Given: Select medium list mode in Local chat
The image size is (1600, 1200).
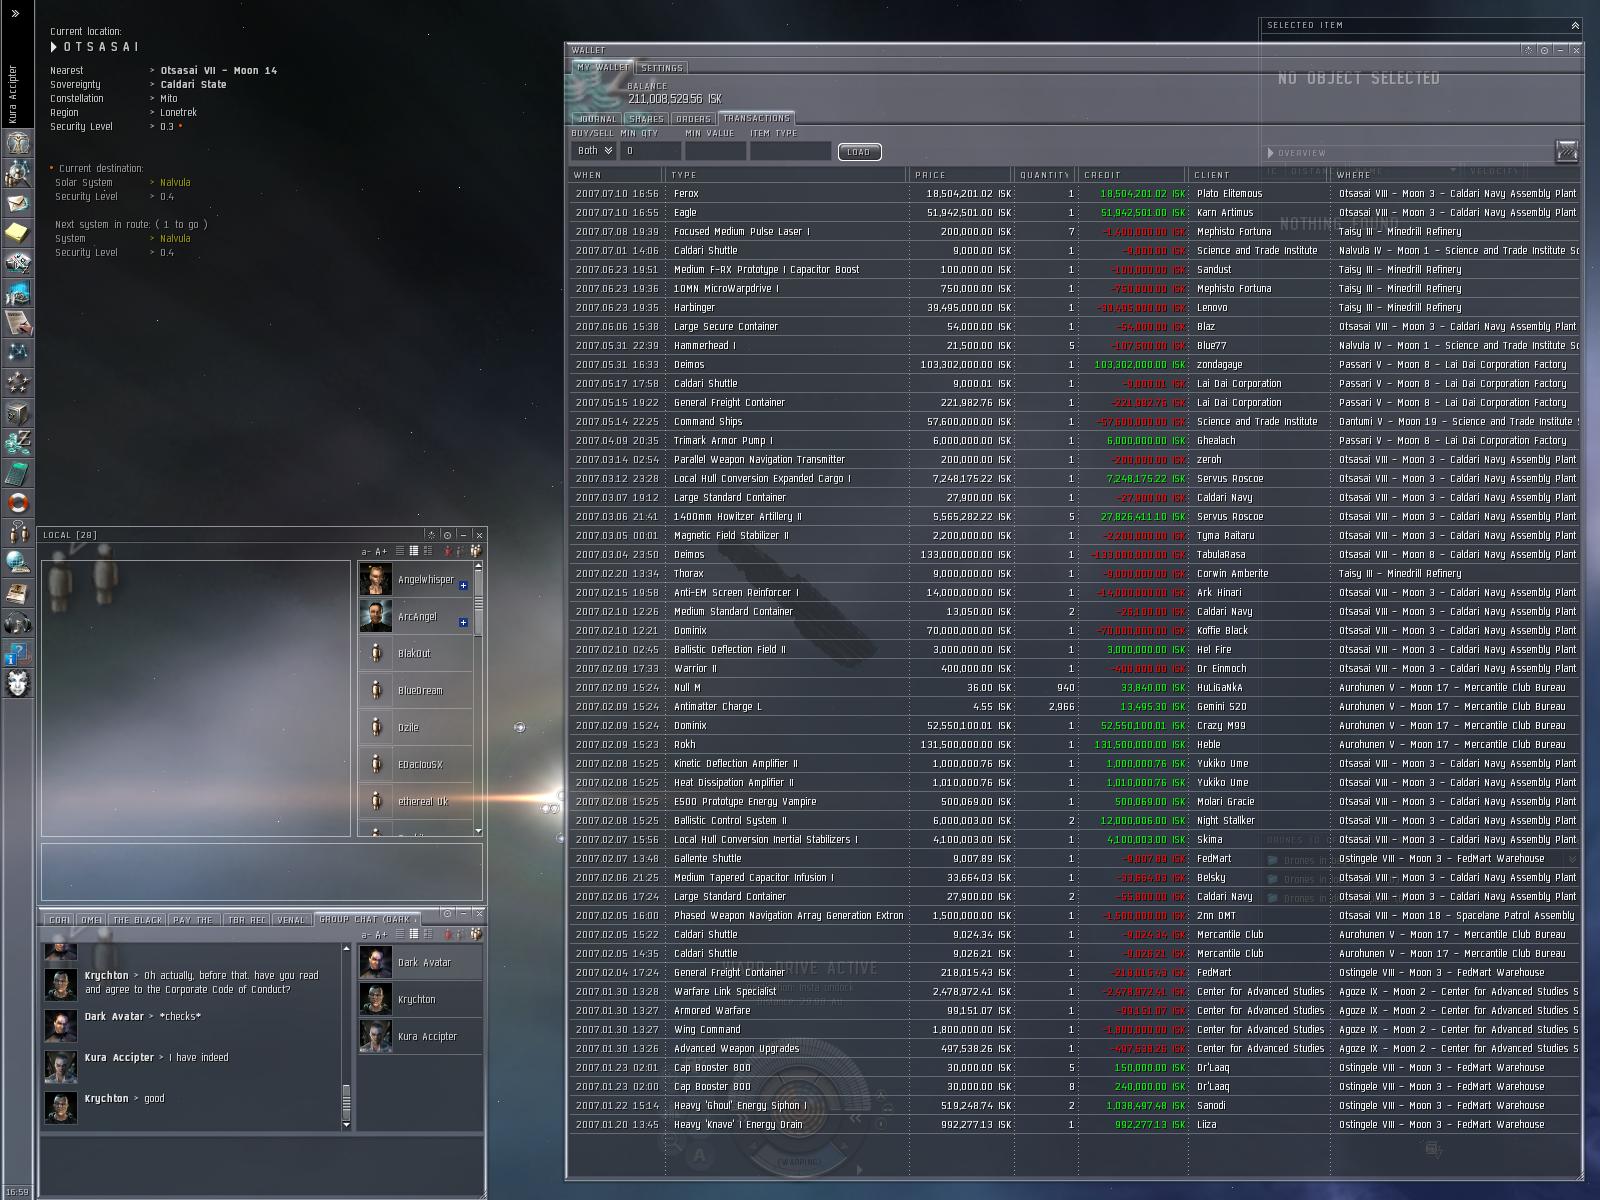Looking at the screenshot, I should (x=414, y=551).
